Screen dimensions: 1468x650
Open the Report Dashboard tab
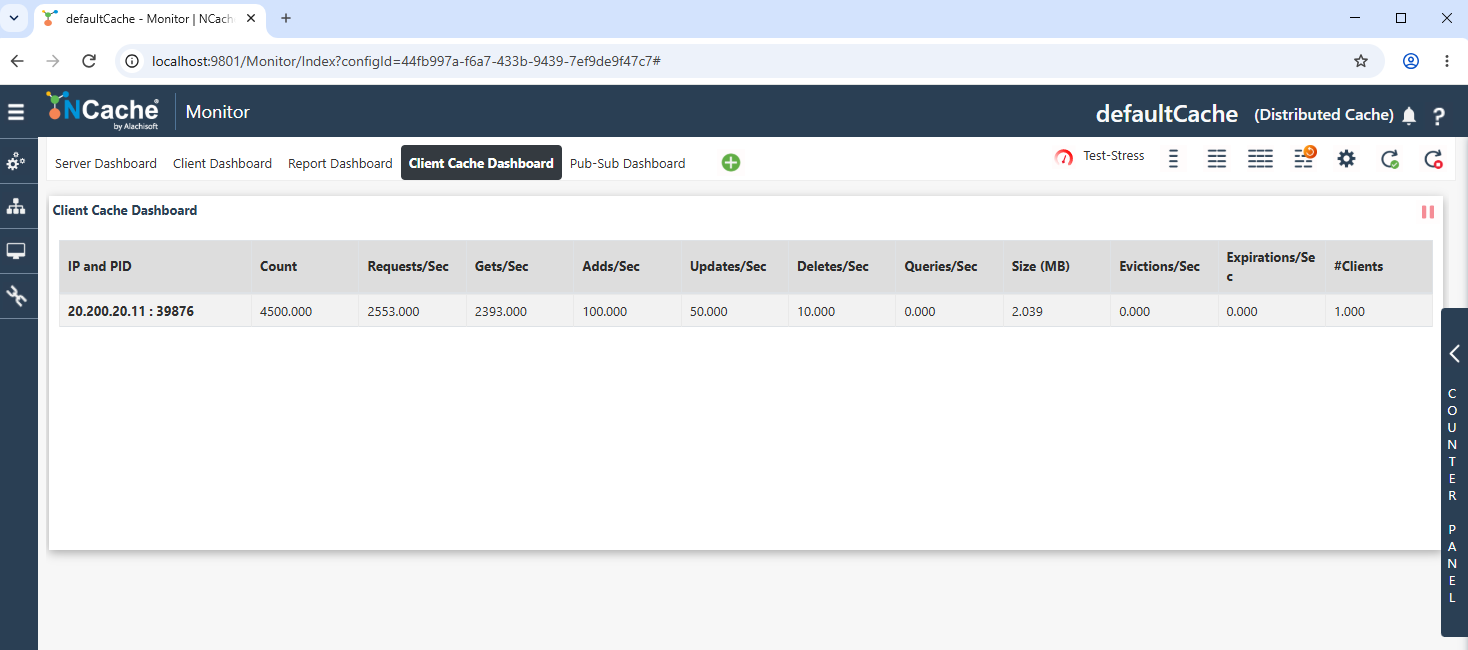(x=340, y=163)
